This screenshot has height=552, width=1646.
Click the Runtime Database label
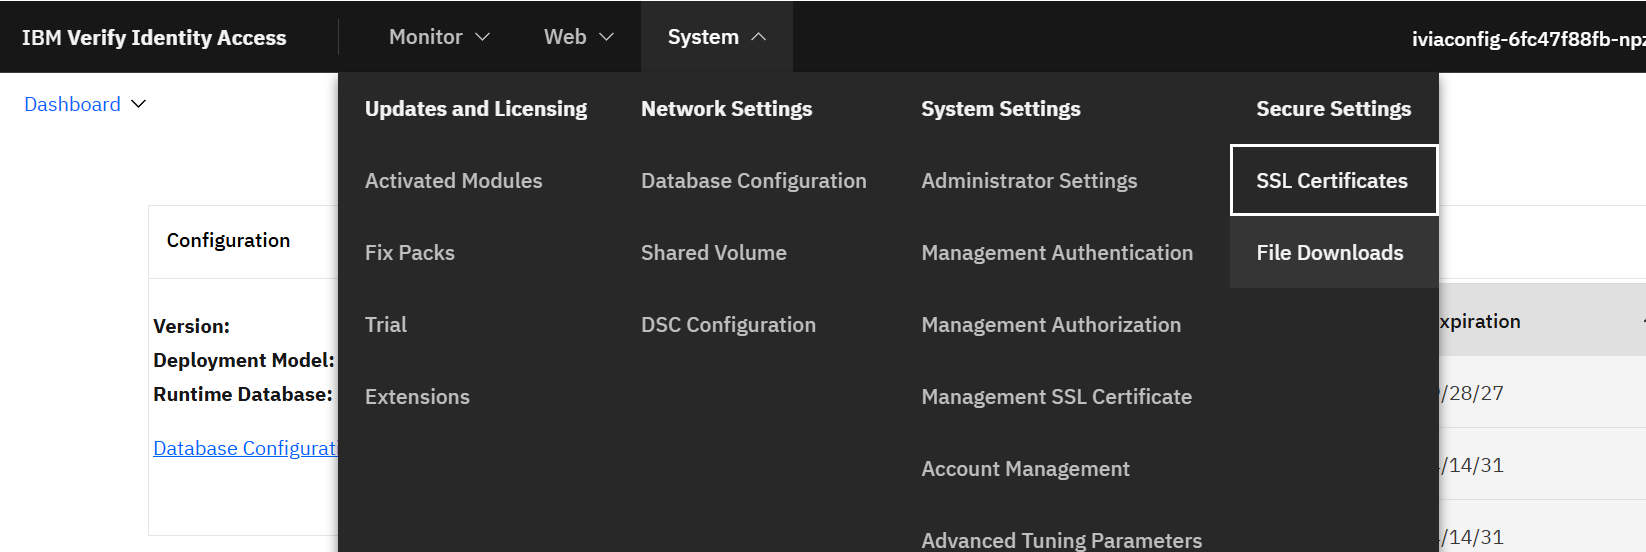click(x=243, y=394)
